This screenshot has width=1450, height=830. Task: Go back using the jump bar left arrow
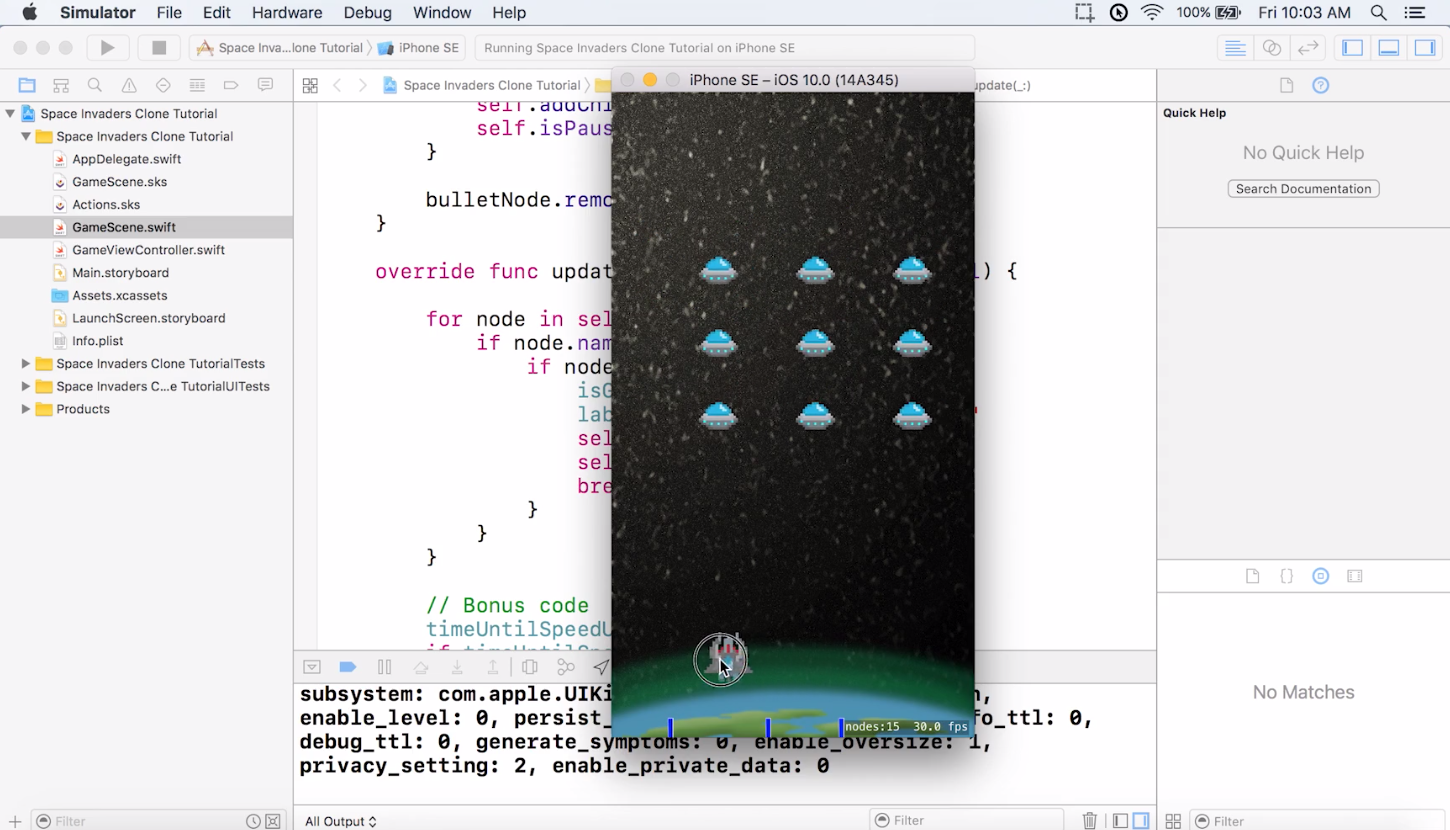point(337,85)
